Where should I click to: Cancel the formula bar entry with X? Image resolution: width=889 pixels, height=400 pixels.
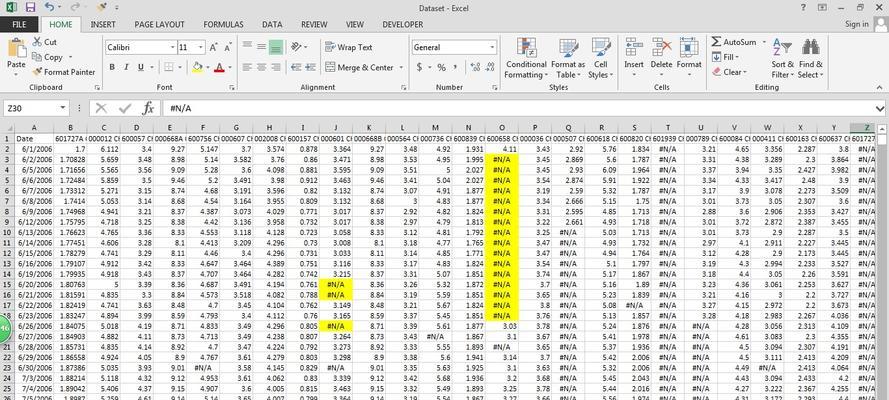click(101, 108)
